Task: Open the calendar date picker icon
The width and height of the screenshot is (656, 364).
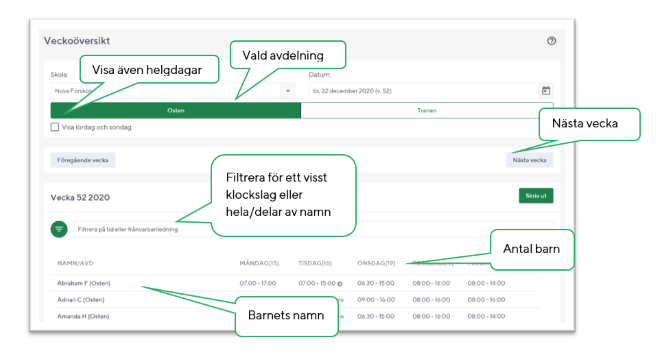Action: 546,91
